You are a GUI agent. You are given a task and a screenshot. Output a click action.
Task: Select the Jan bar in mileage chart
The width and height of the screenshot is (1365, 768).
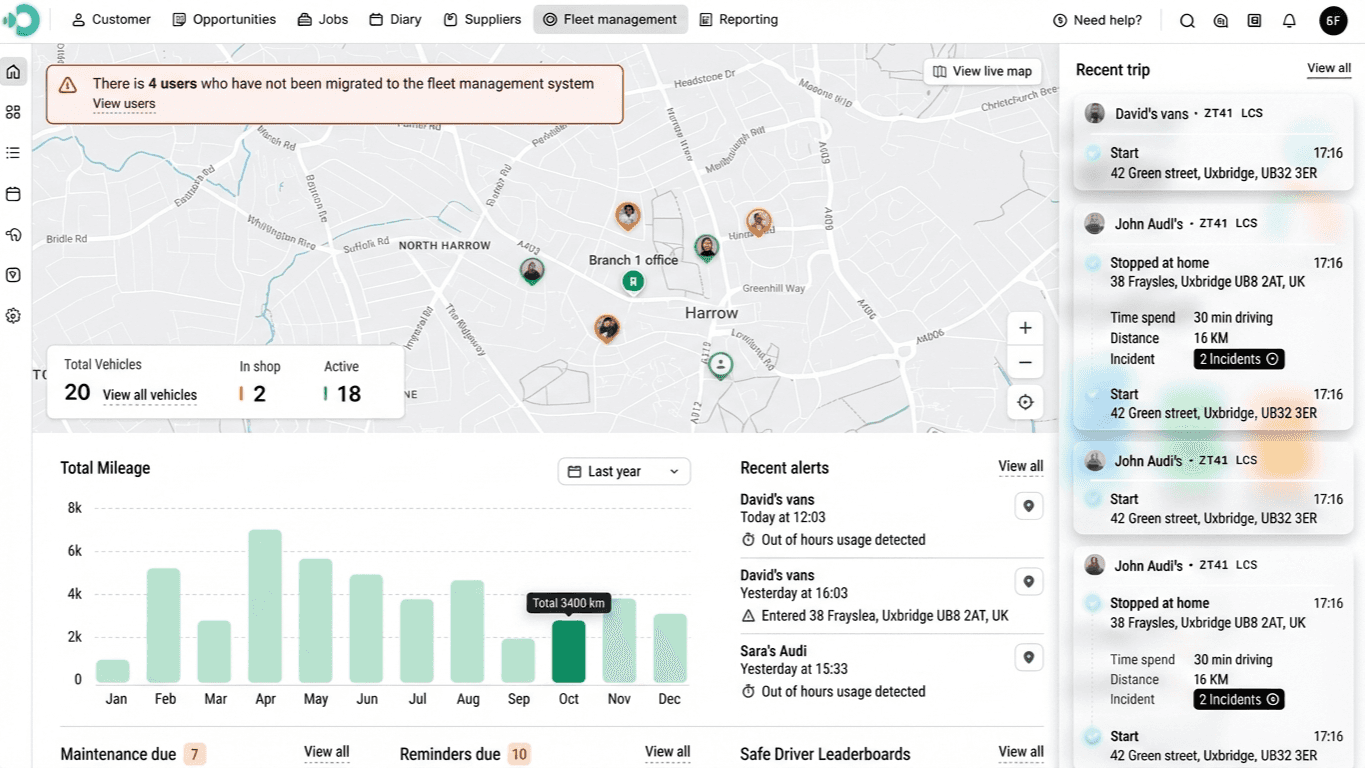(x=113, y=671)
